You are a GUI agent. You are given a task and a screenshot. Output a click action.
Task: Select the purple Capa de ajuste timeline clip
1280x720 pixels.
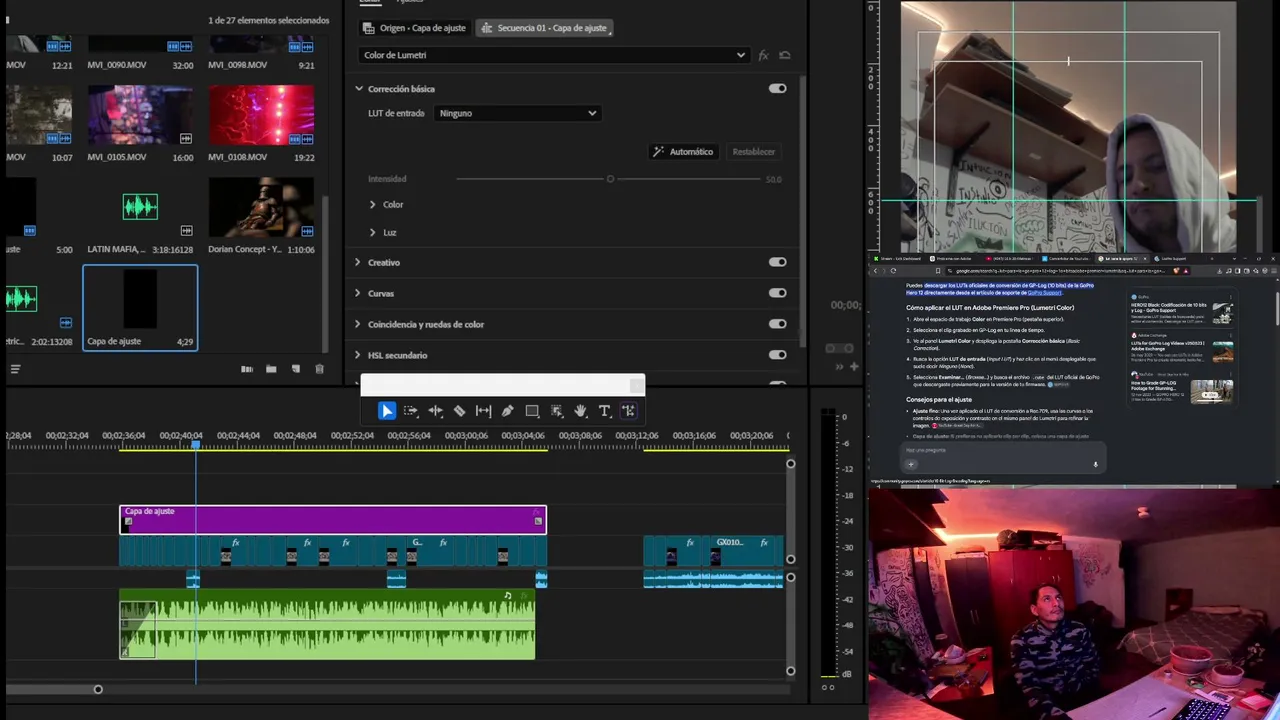tap(333, 519)
